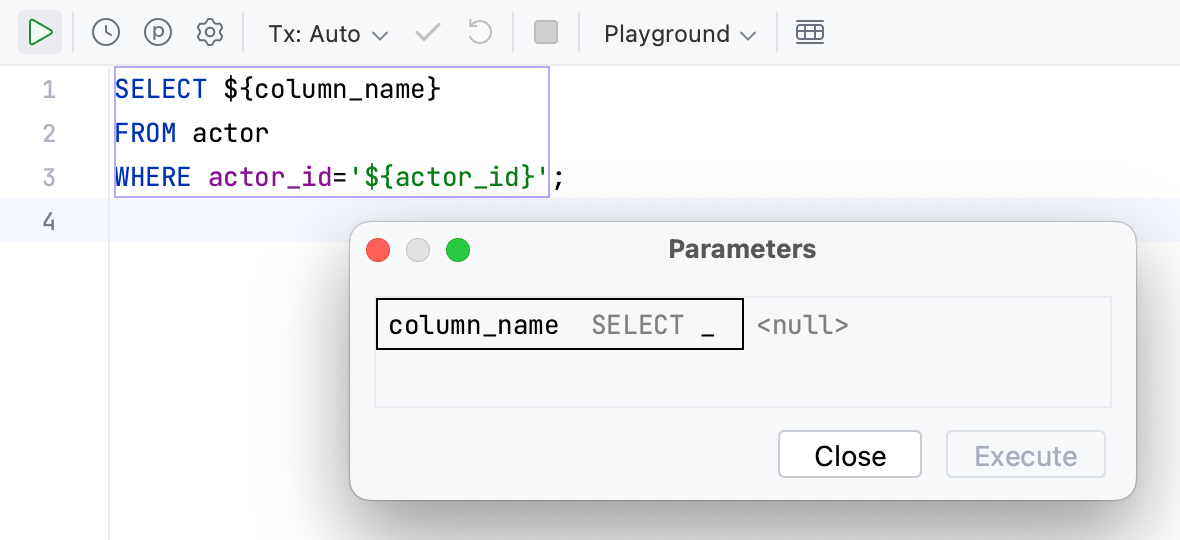Image resolution: width=1180 pixels, height=540 pixels.
Task: Click the Parameters dialog title bar
Action: [x=742, y=249]
